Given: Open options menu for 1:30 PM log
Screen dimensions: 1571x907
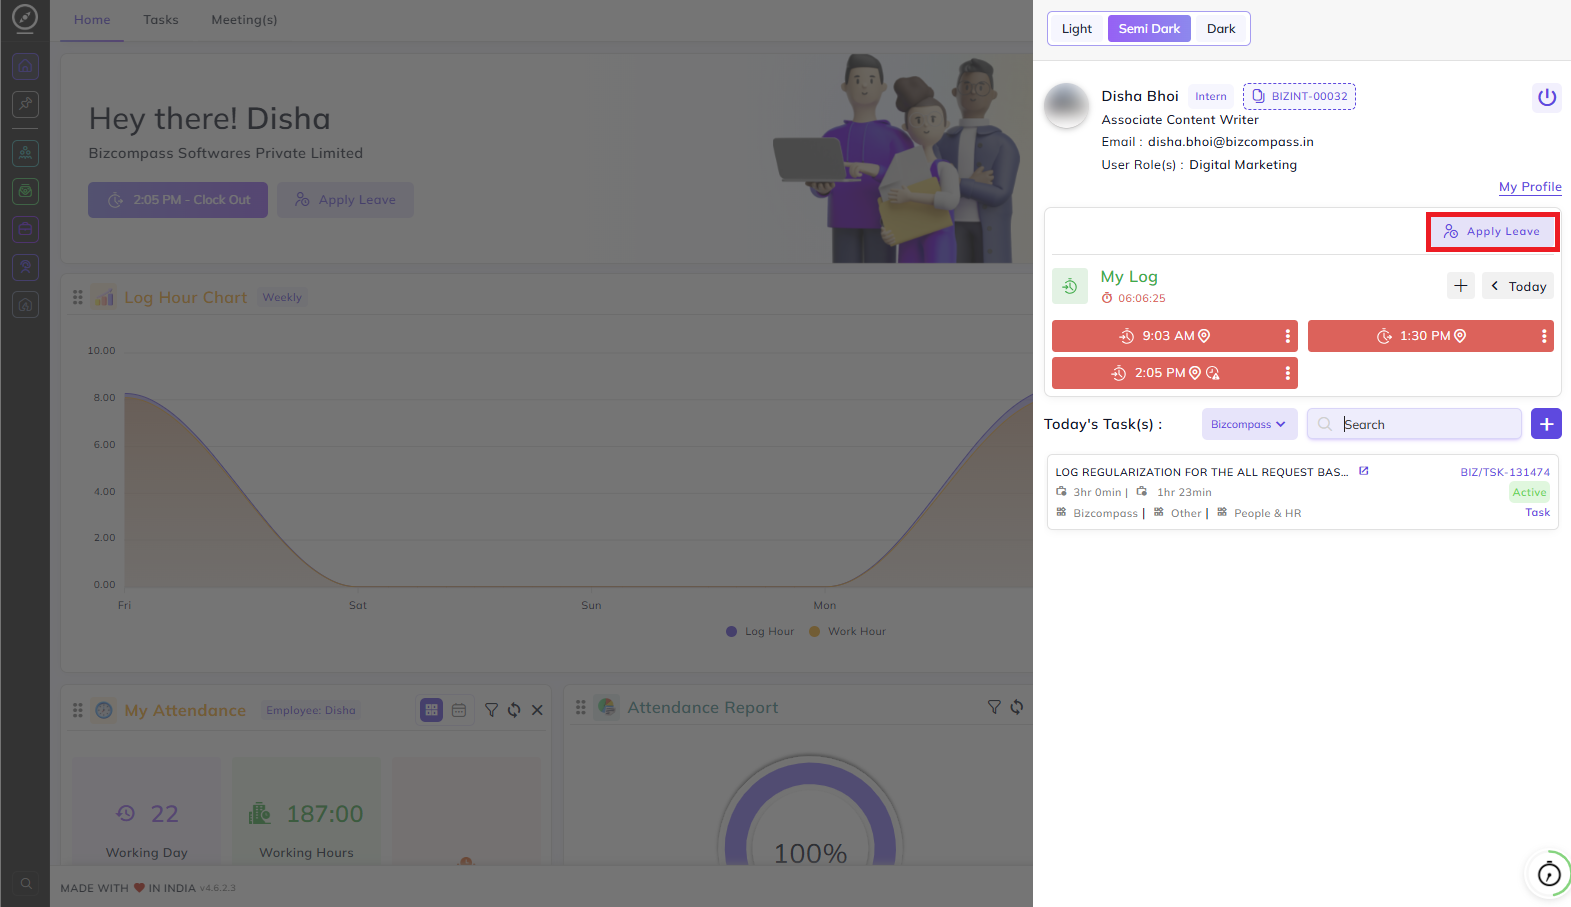Looking at the screenshot, I should (1544, 336).
